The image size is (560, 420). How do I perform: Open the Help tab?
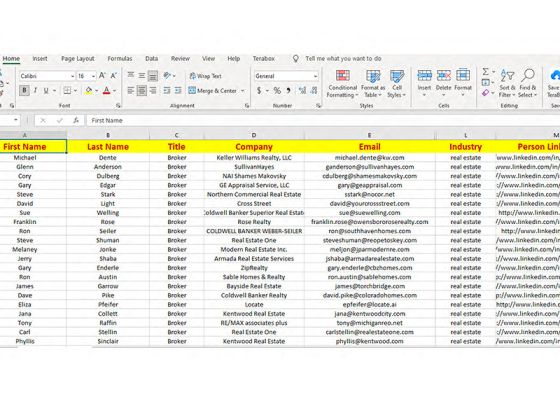tap(234, 59)
